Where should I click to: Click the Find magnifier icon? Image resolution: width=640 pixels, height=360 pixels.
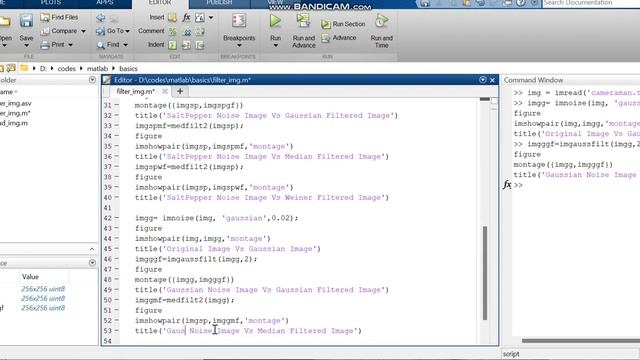click(x=100, y=44)
